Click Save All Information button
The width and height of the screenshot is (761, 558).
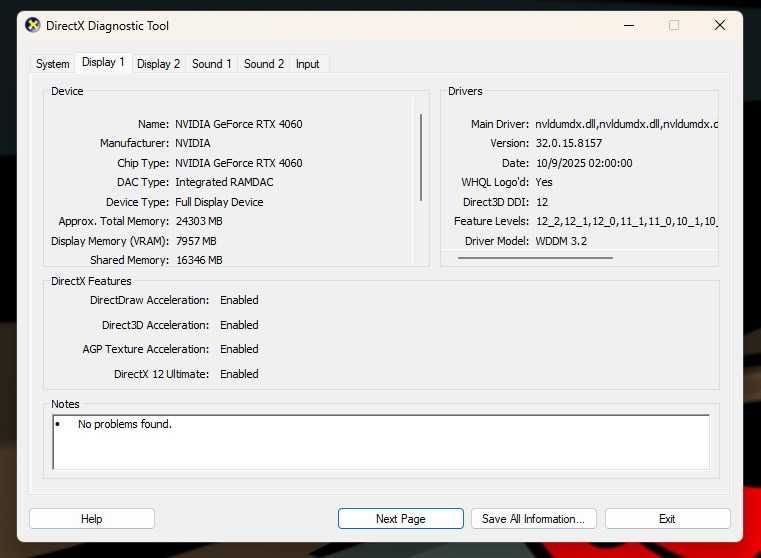[x=533, y=519]
